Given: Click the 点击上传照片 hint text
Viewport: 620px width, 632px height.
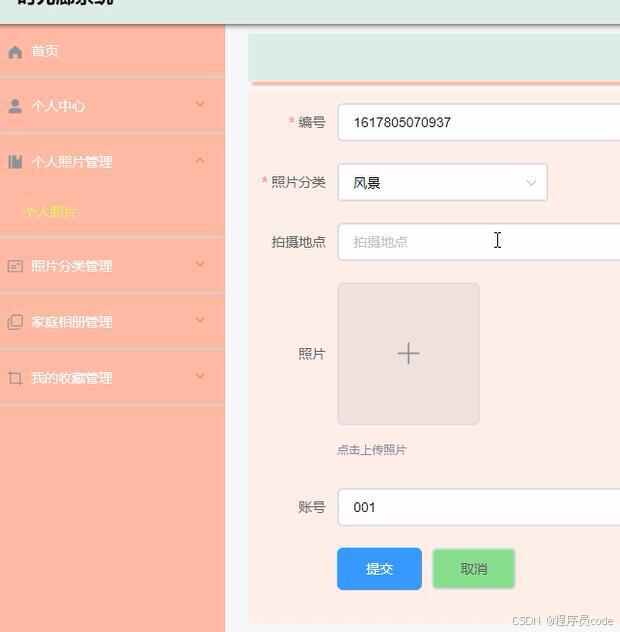Looking at the screenshot, I should [x=372, y=450].
